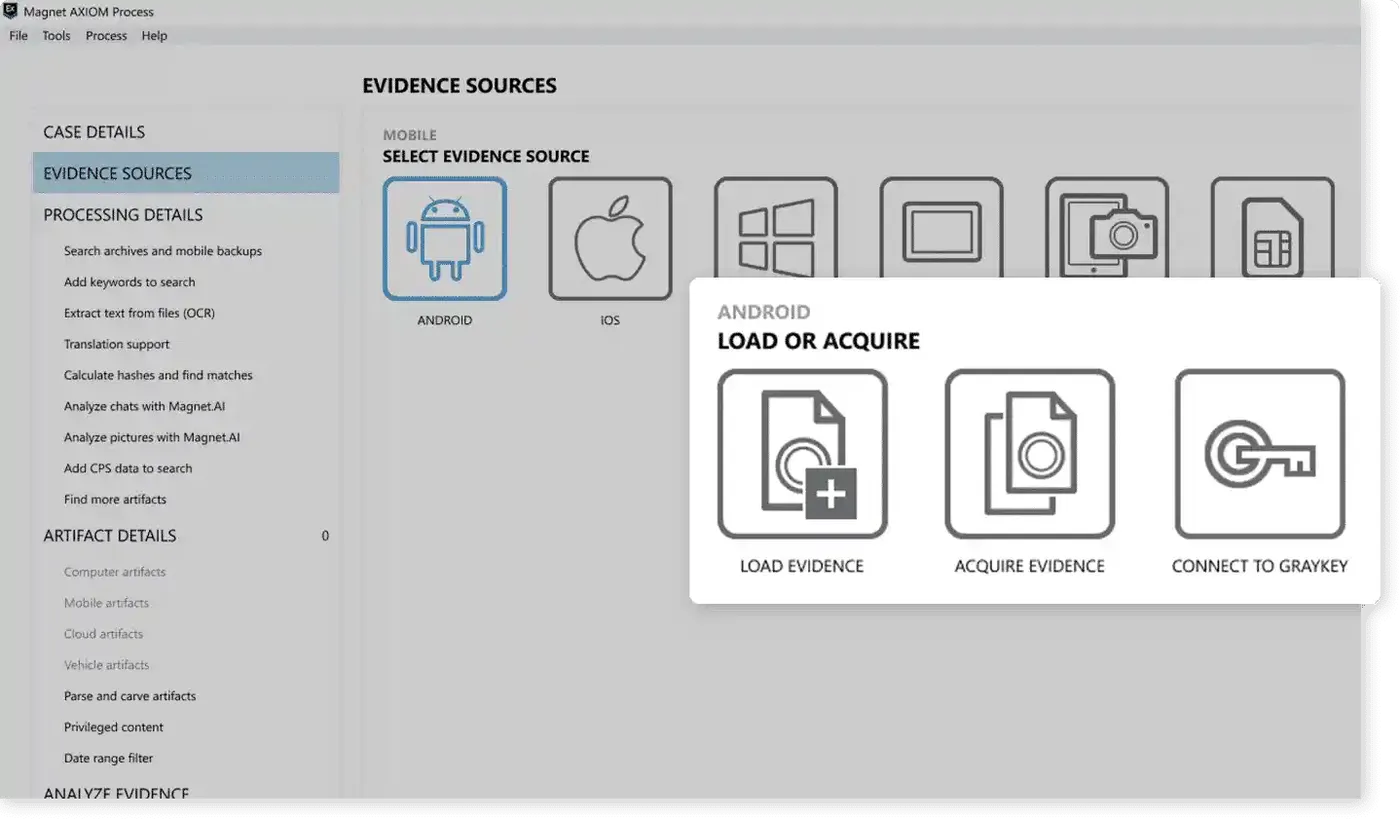Open Add keywords to search
The height and width of the screenshot is (819, 1400).
(130, 282)
